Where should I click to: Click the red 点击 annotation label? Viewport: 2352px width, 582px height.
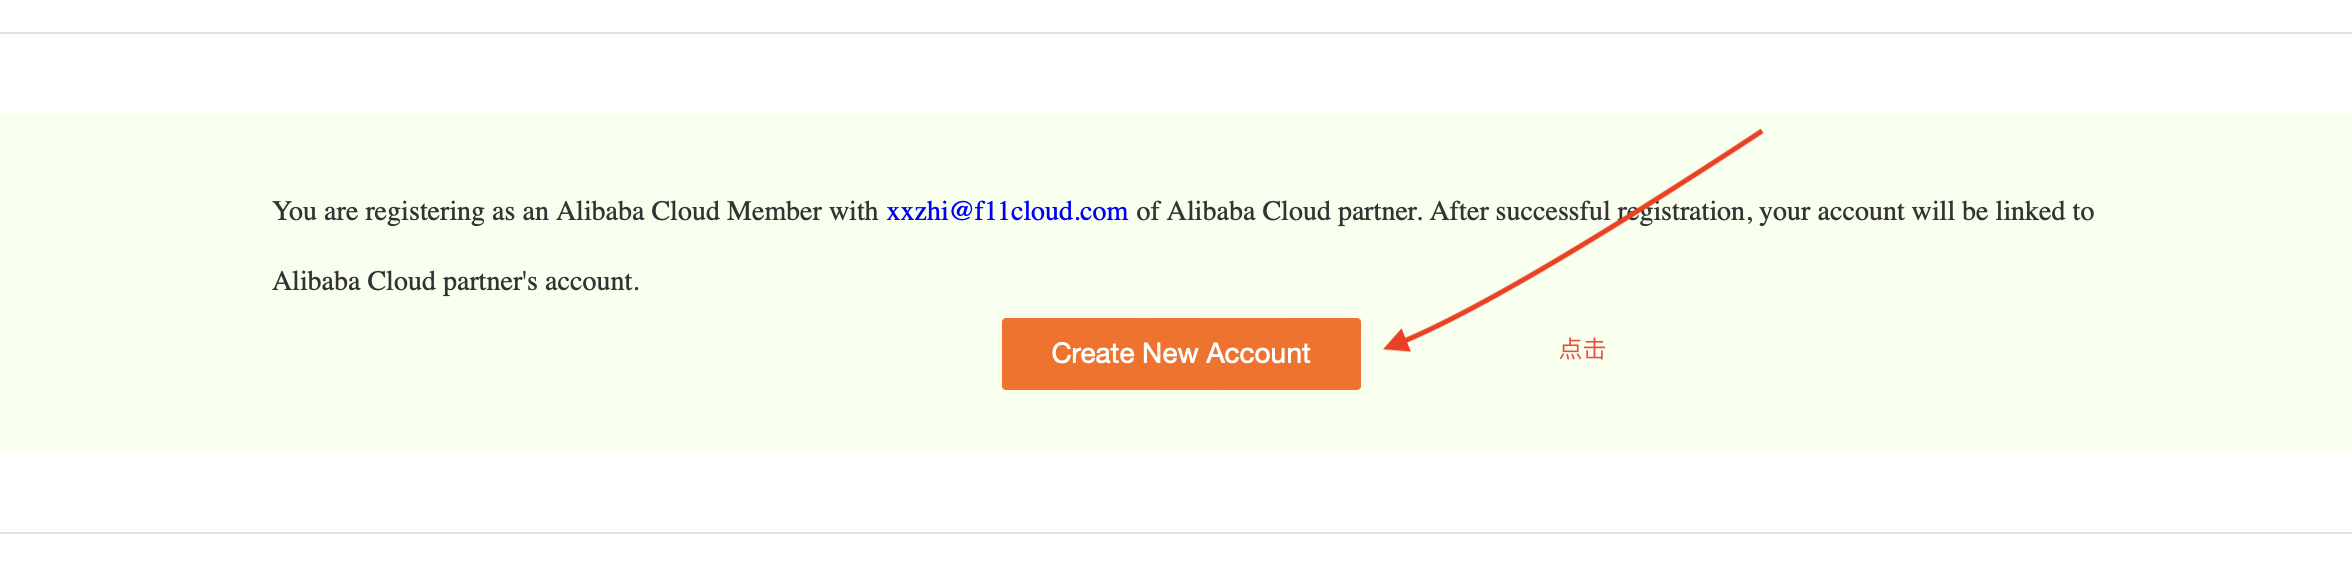point(1582,349)
